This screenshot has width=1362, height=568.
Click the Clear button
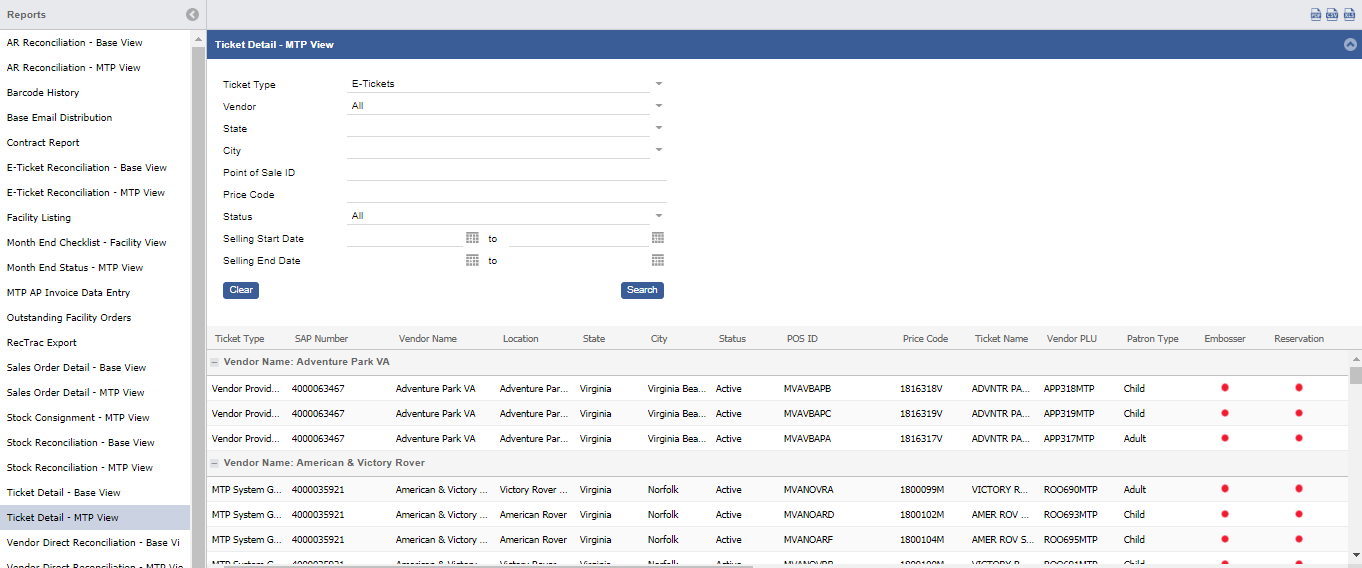pyautogui.click(x=241, y=290)
